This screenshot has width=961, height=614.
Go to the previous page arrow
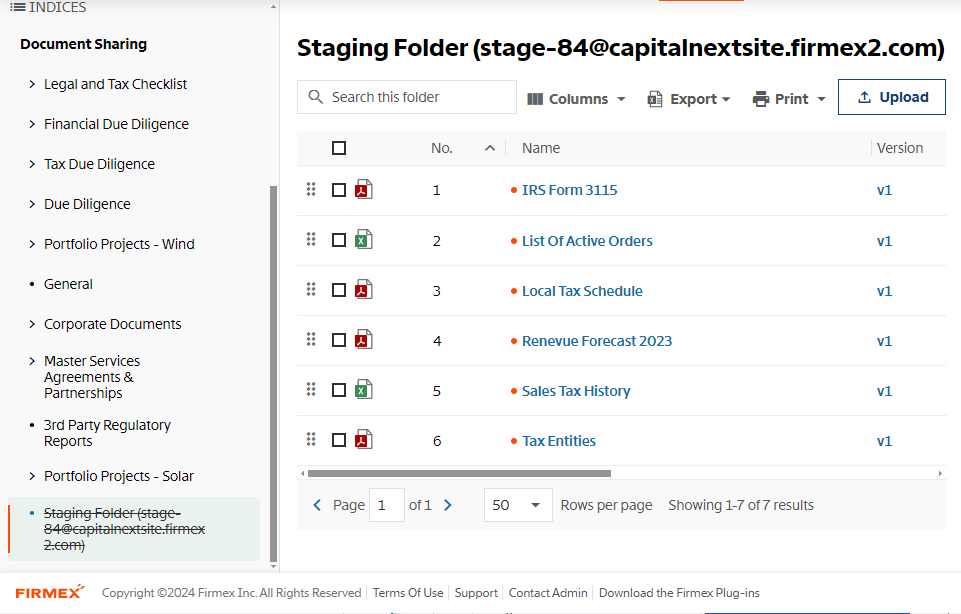tap(317, 505)
